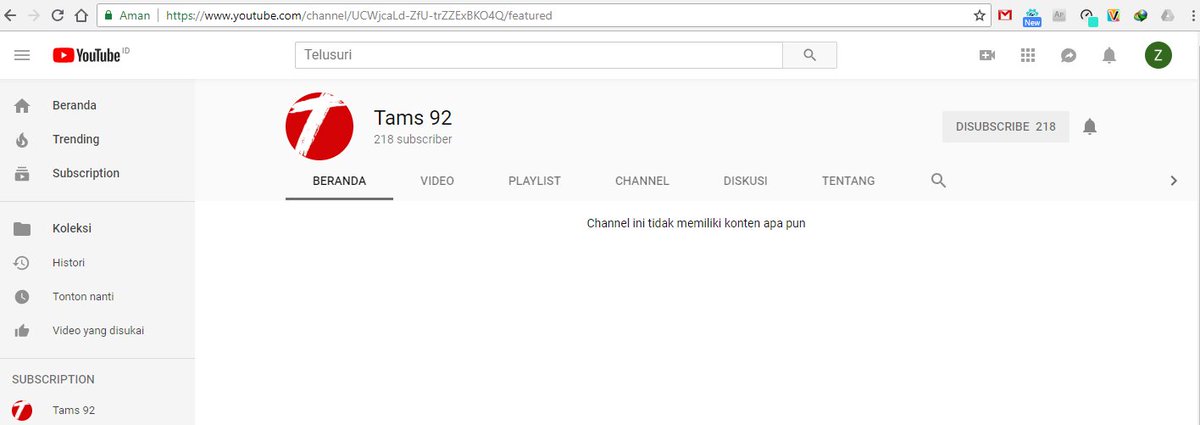View the secure site info labeled Aman
Viewport: 1200px width, 425px height.
coord(126,16)
